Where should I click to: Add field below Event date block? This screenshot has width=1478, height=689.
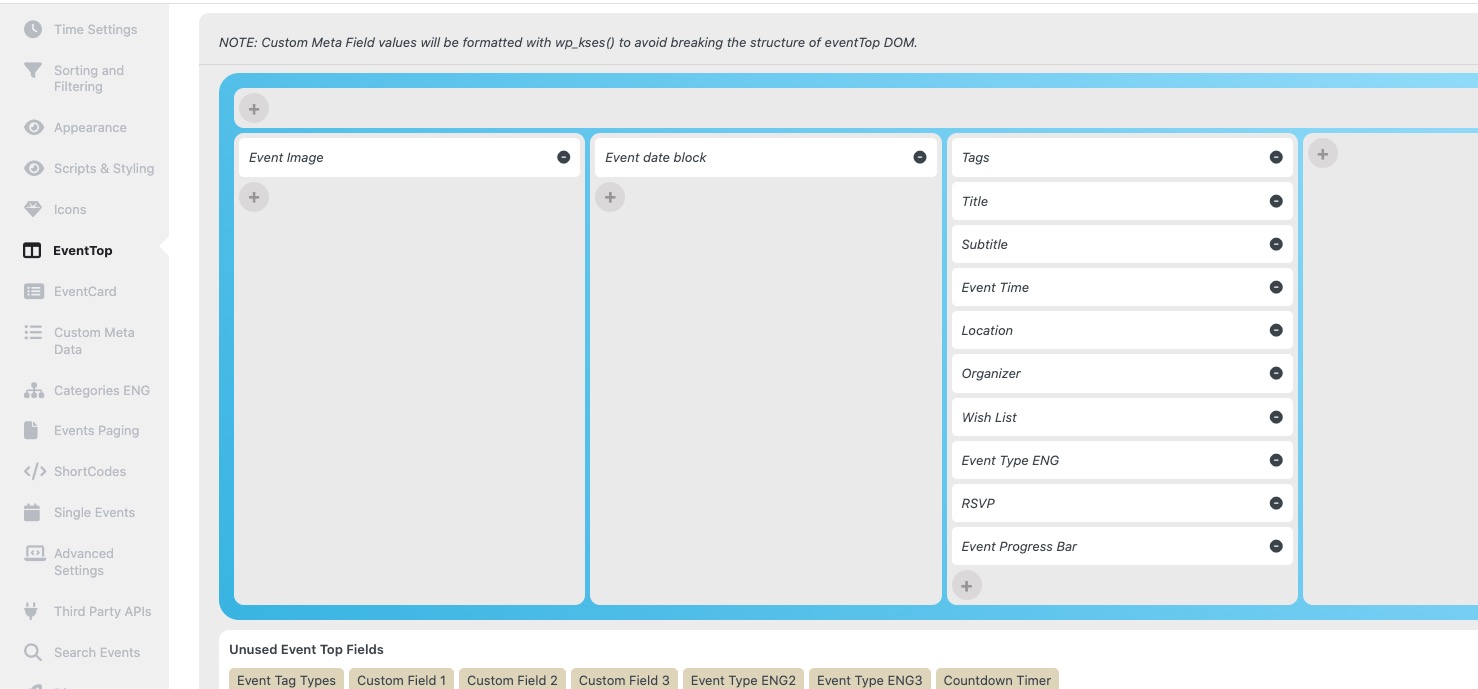point(610,197)
